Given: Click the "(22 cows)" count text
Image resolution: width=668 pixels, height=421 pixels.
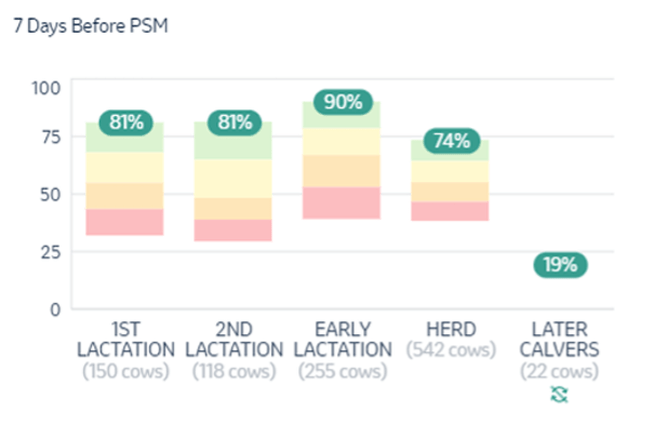Looking at the screenshot, I should 560,371.
